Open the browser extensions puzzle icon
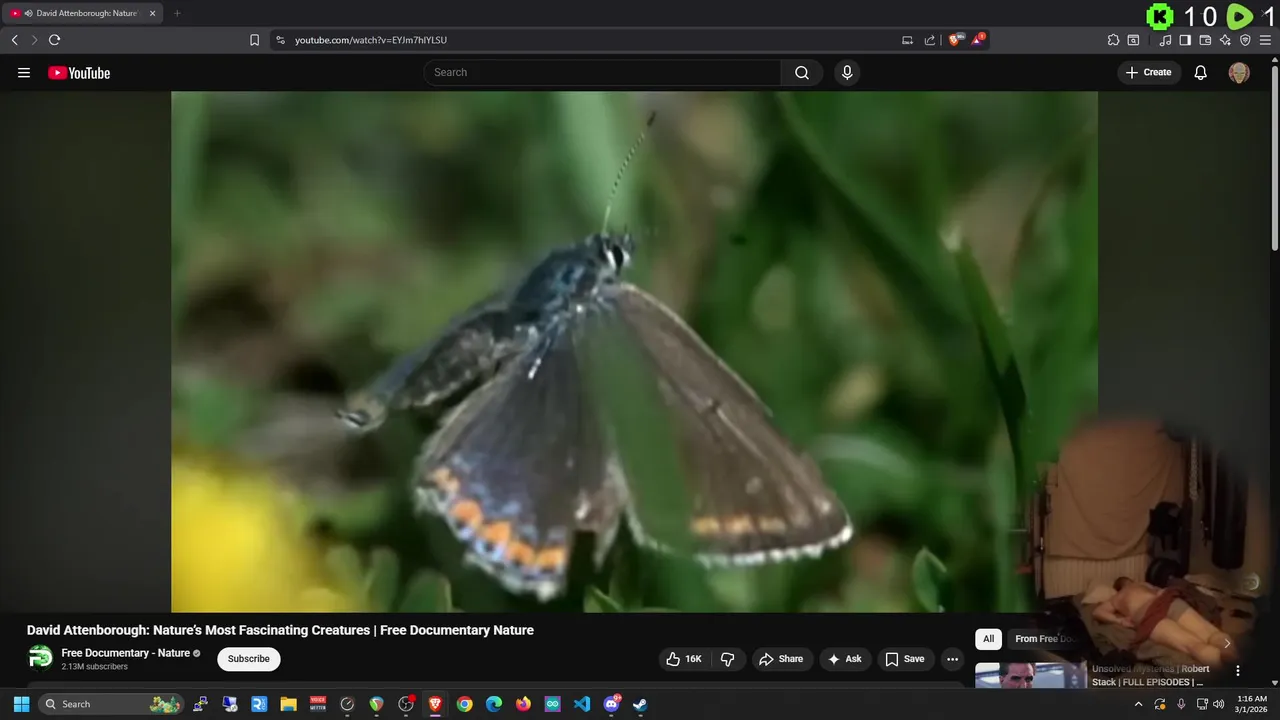Screen dimensions: 1280x720 tap(1113, 40)
